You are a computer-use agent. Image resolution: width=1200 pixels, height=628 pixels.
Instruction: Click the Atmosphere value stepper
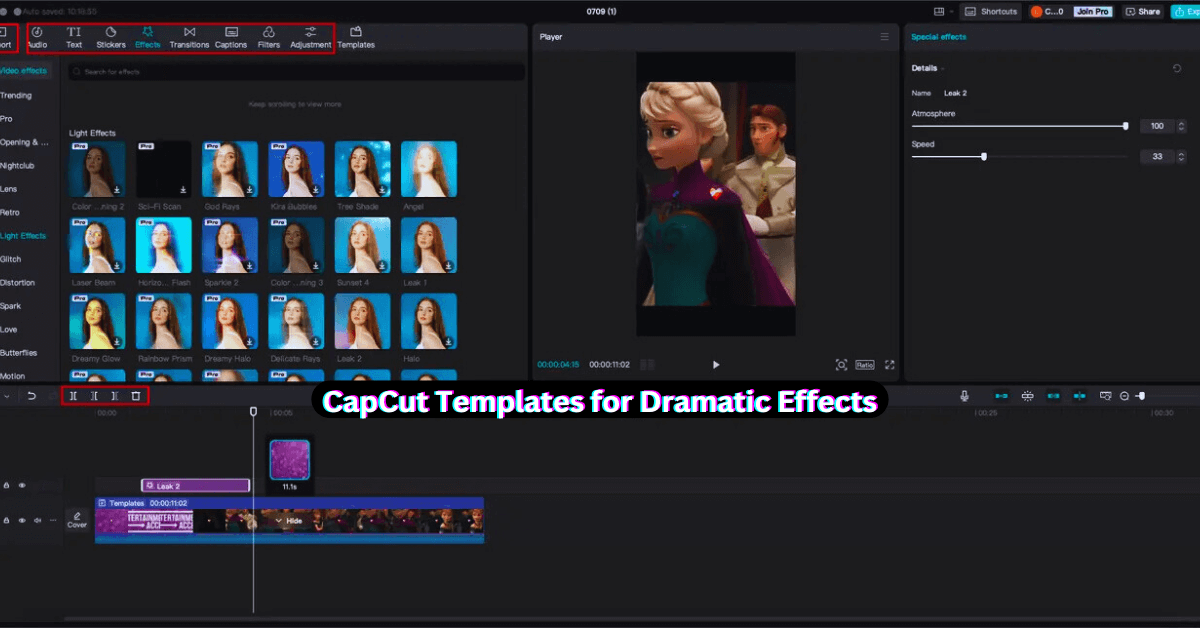[x=1181, y=126]
